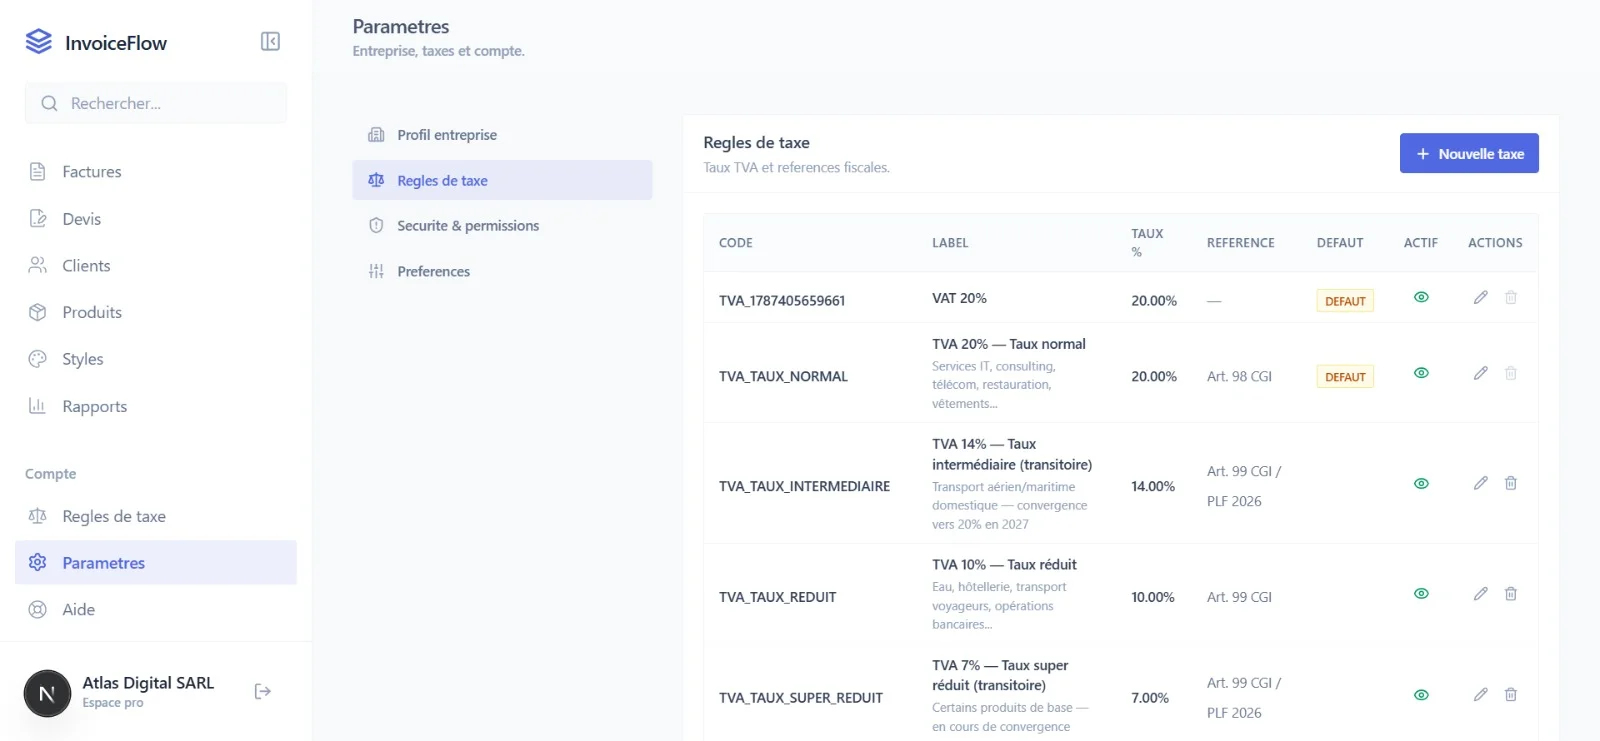Toggle active eye for VAT 20%
Viewport: 1600px width, 741px height.
[x=1421, y=297]
